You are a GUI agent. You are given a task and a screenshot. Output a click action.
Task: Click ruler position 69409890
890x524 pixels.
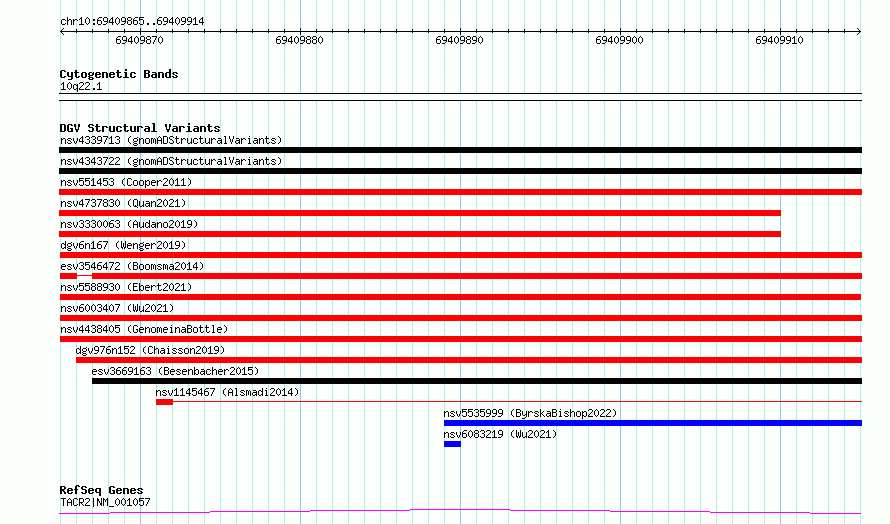point(459,40)
